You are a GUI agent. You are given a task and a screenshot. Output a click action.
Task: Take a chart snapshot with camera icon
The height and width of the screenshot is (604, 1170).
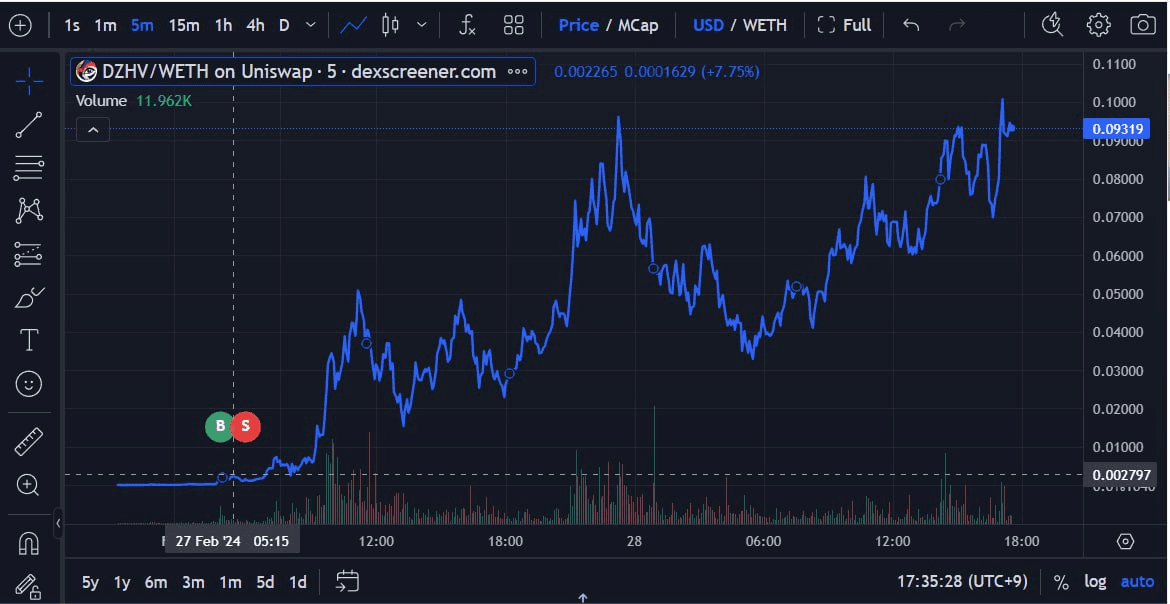1142,25
